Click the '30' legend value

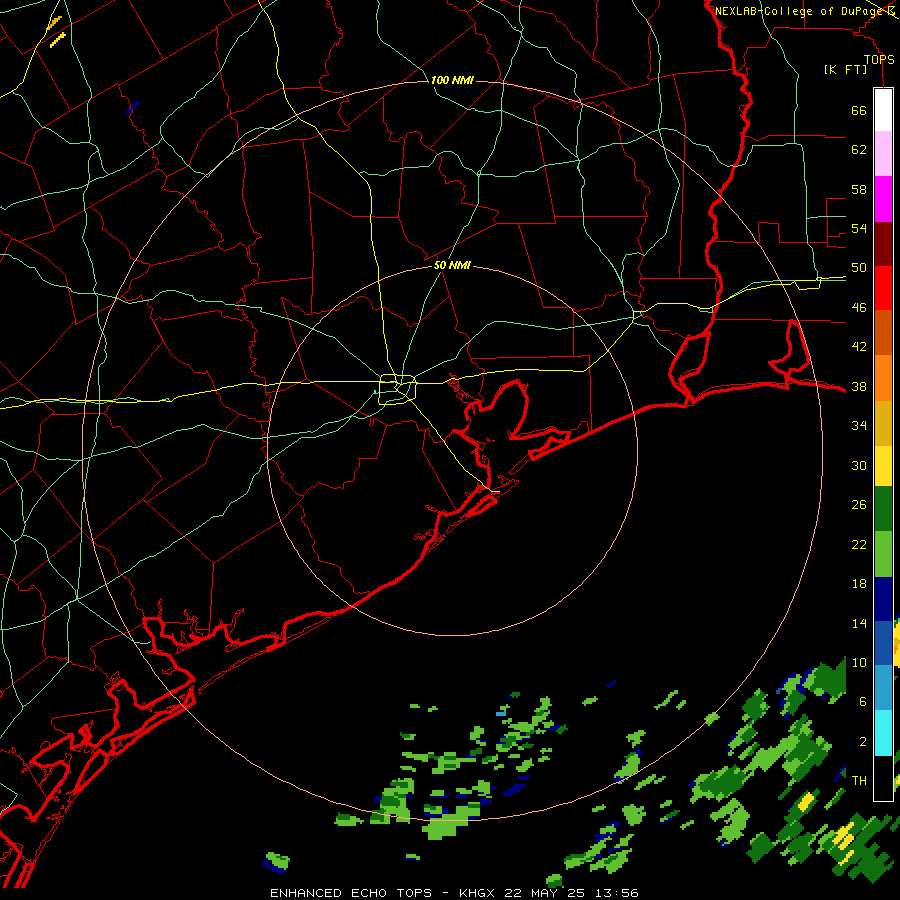[x=859, y=465]
